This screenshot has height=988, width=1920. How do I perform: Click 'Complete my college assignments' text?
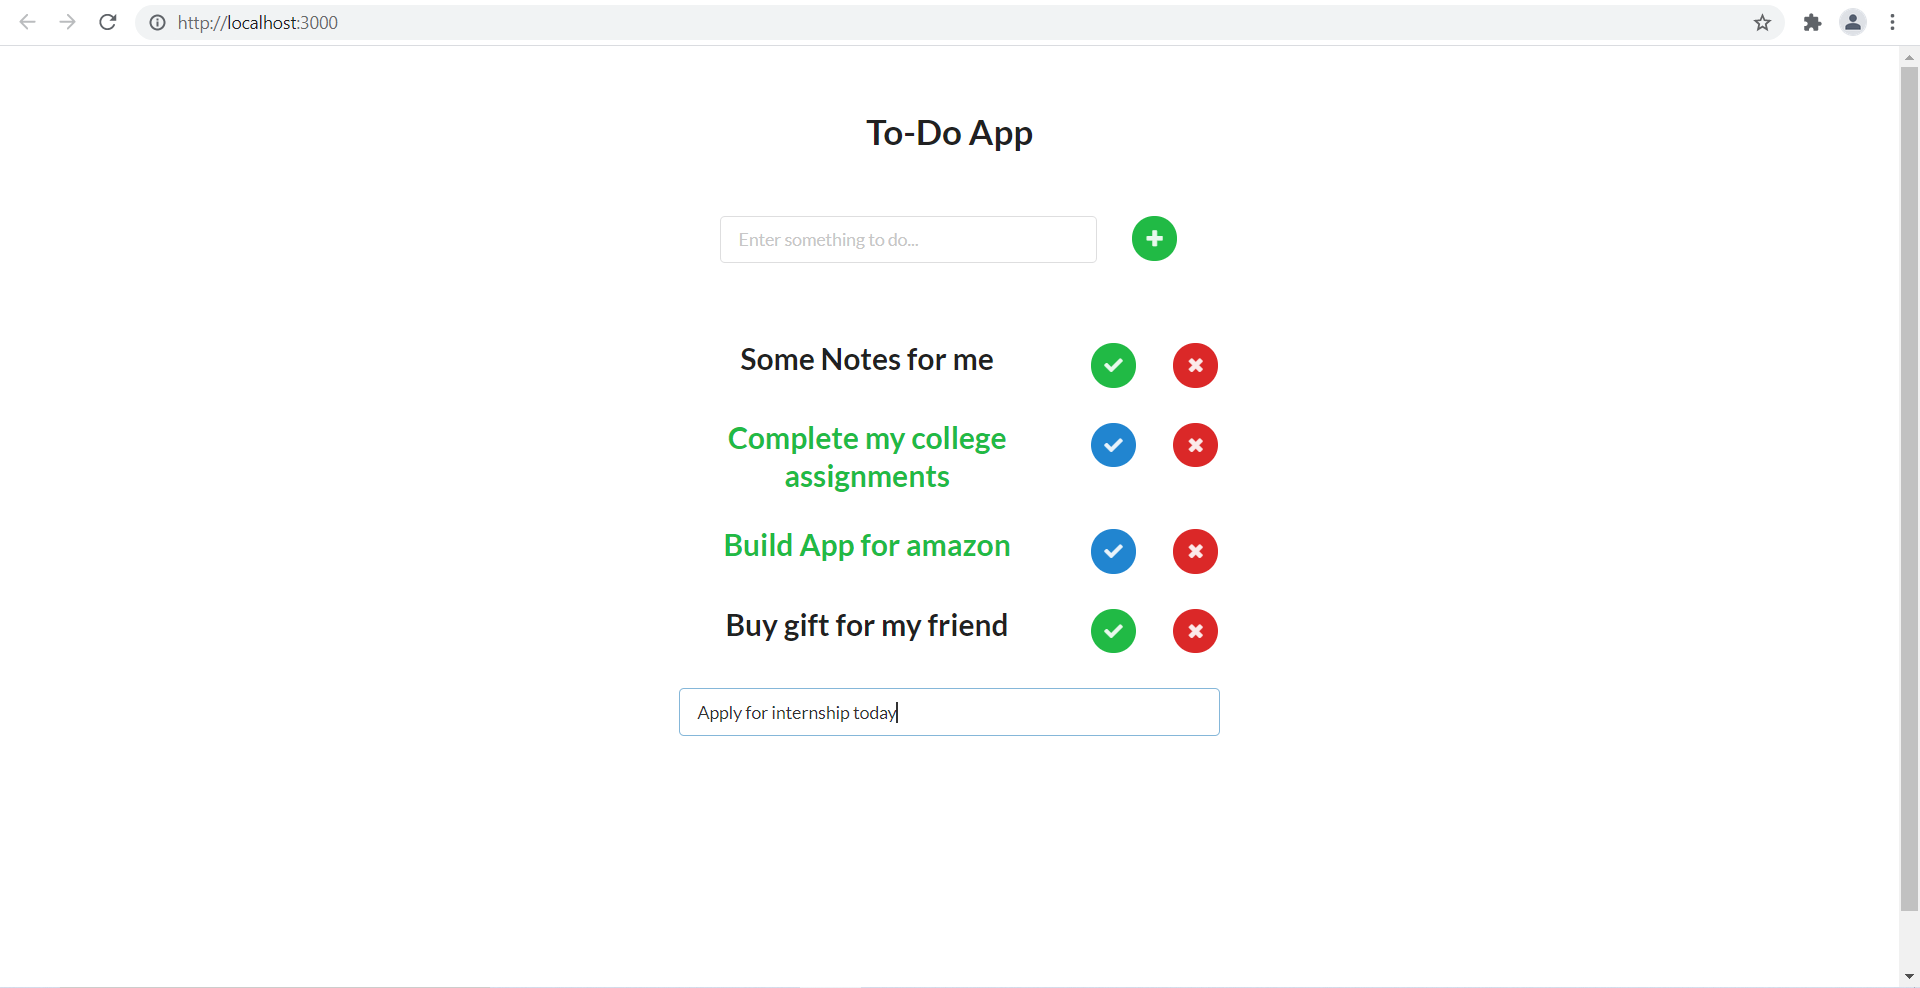[867, 458]
